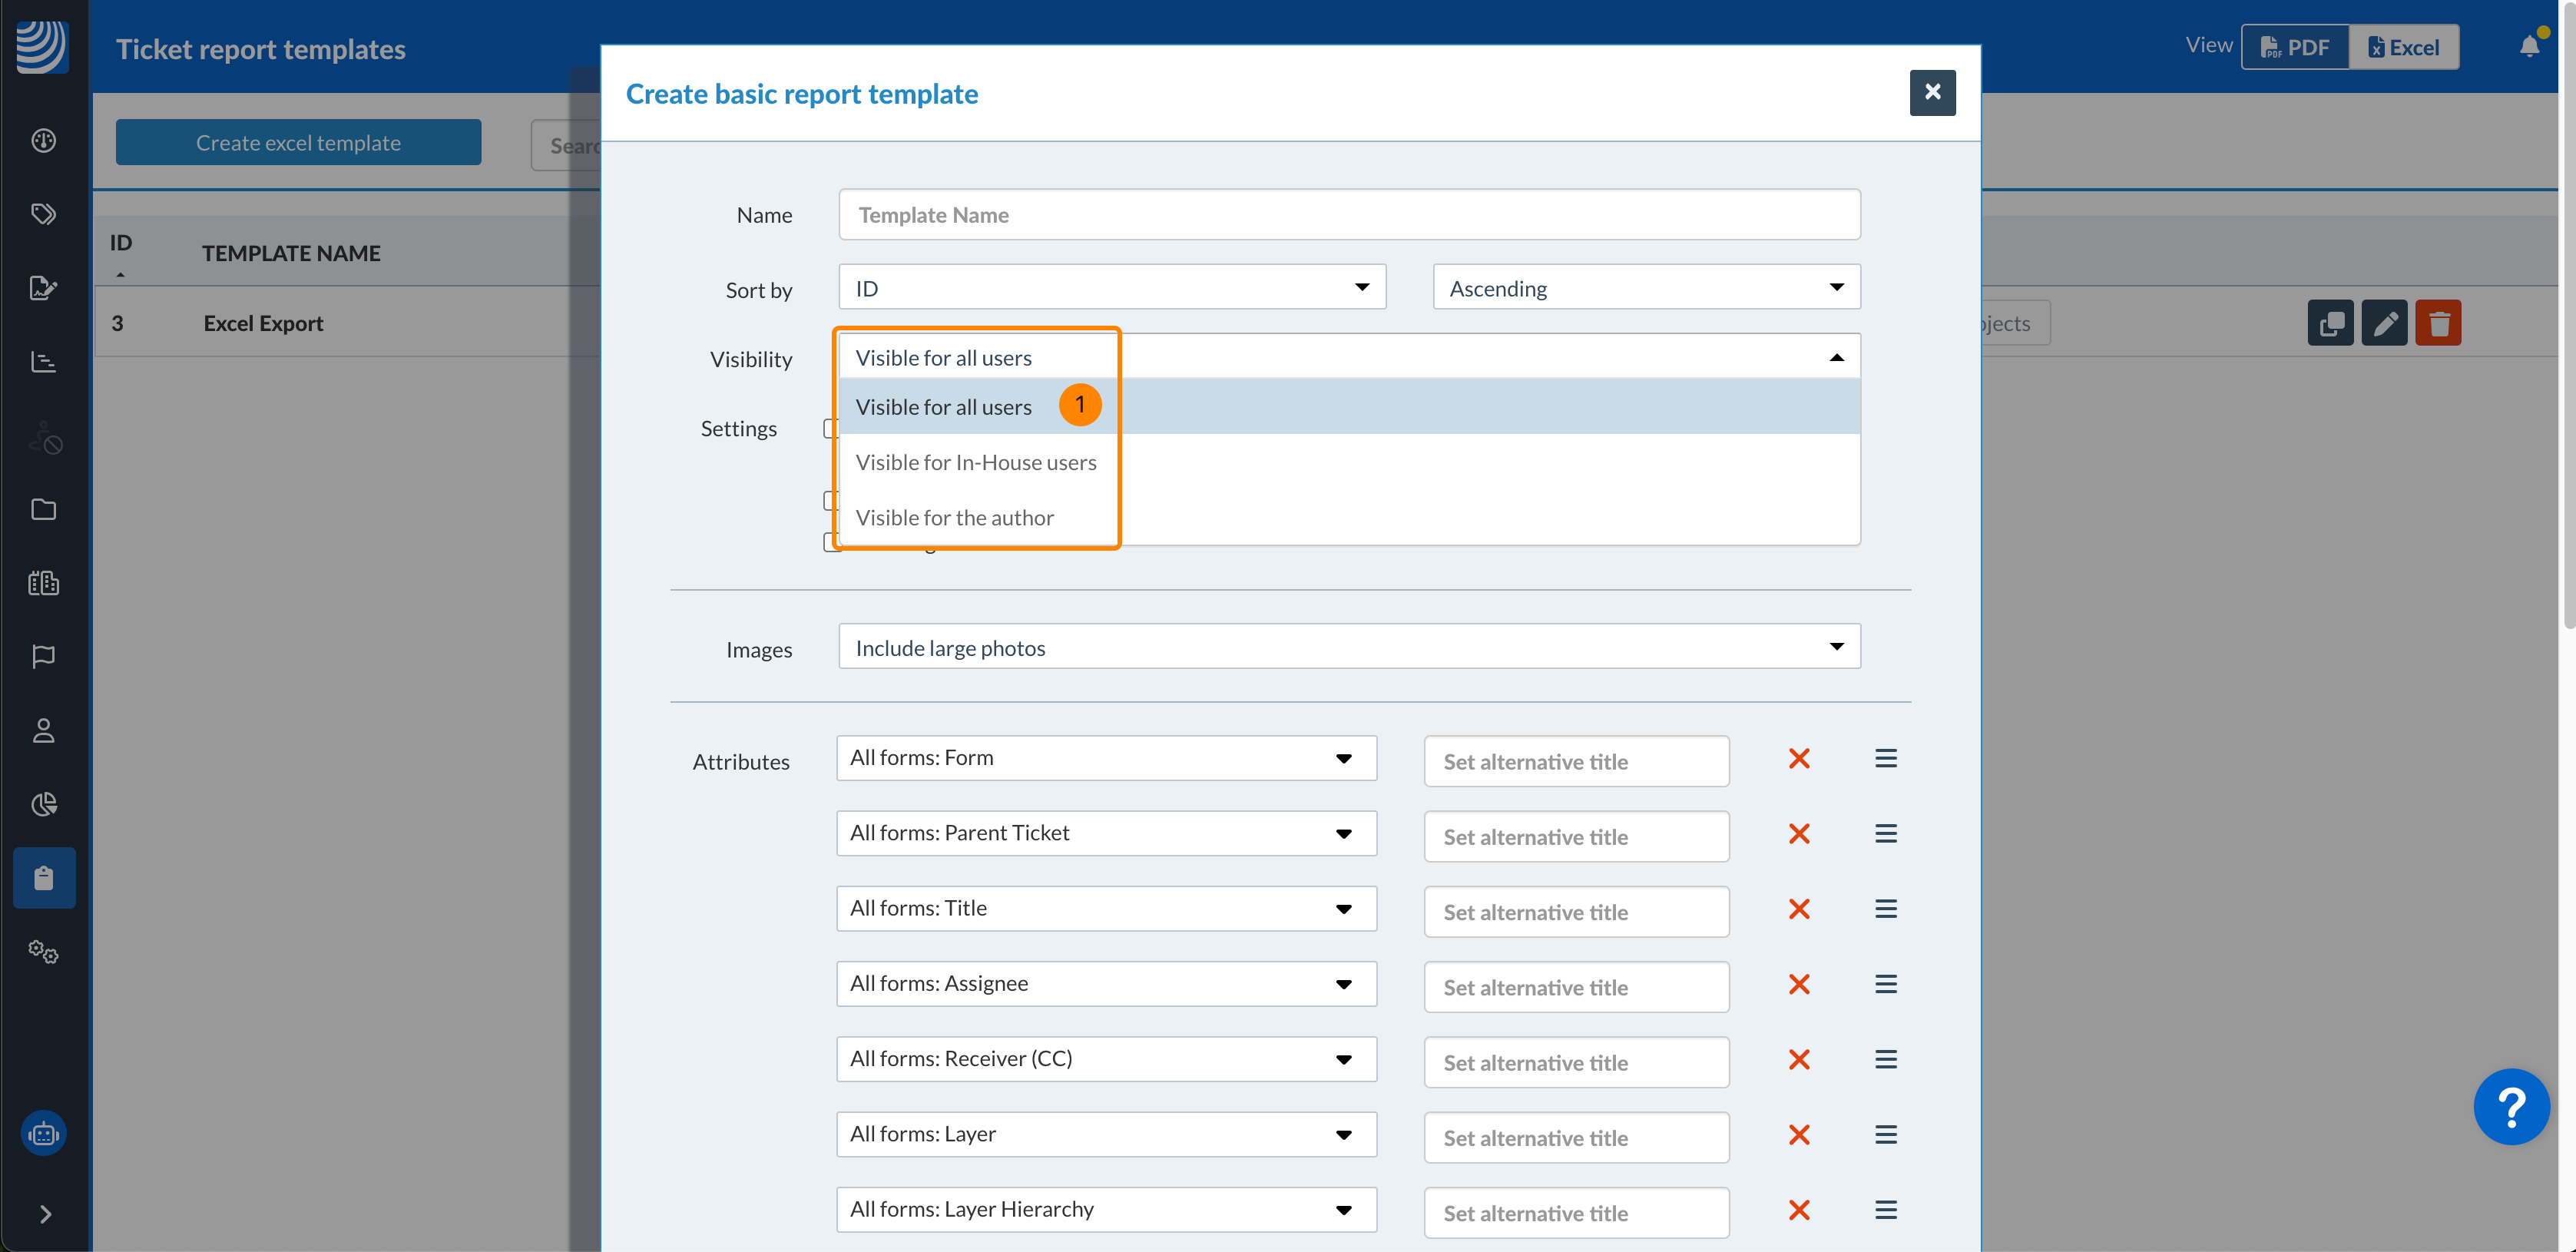Open the notifications bell icon
Screen dimensions: 2576x1252
click(x=2529, y=46)
